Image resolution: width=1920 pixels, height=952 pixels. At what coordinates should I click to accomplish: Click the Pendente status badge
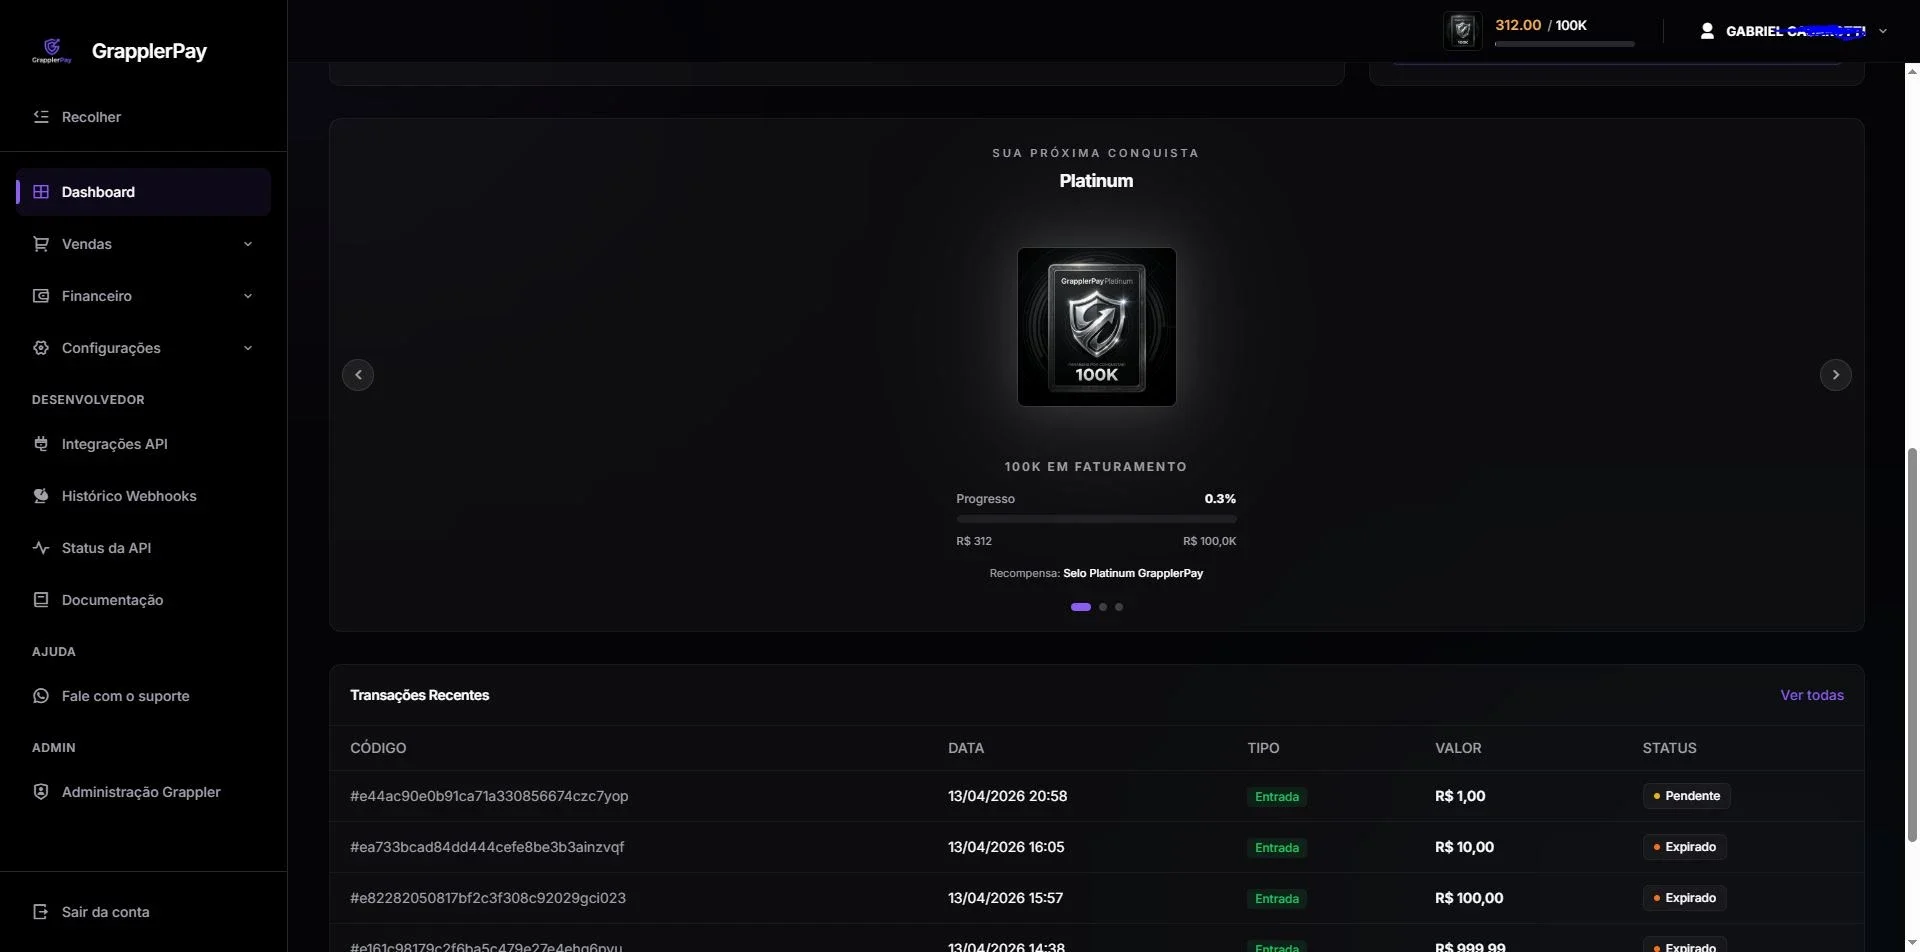point(1686,796)
